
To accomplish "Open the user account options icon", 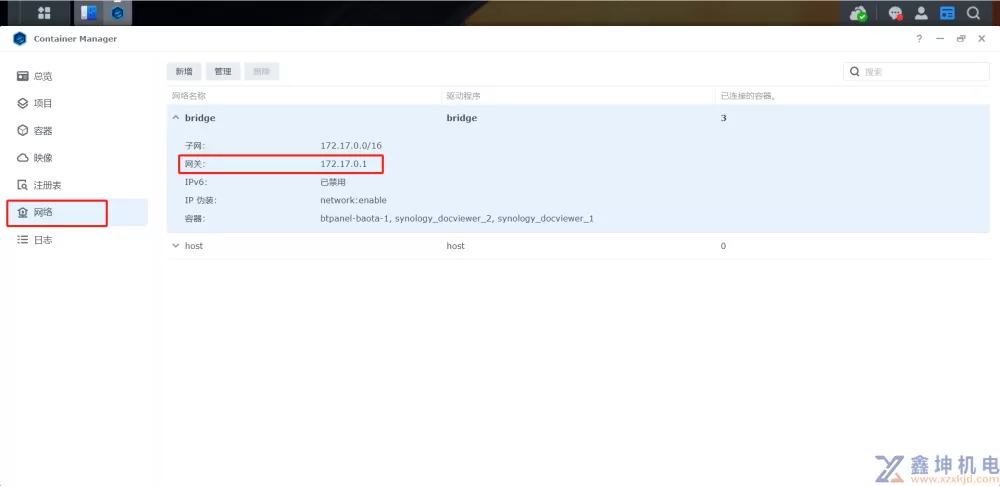I will pyautogui.click(x=921, y=13).
